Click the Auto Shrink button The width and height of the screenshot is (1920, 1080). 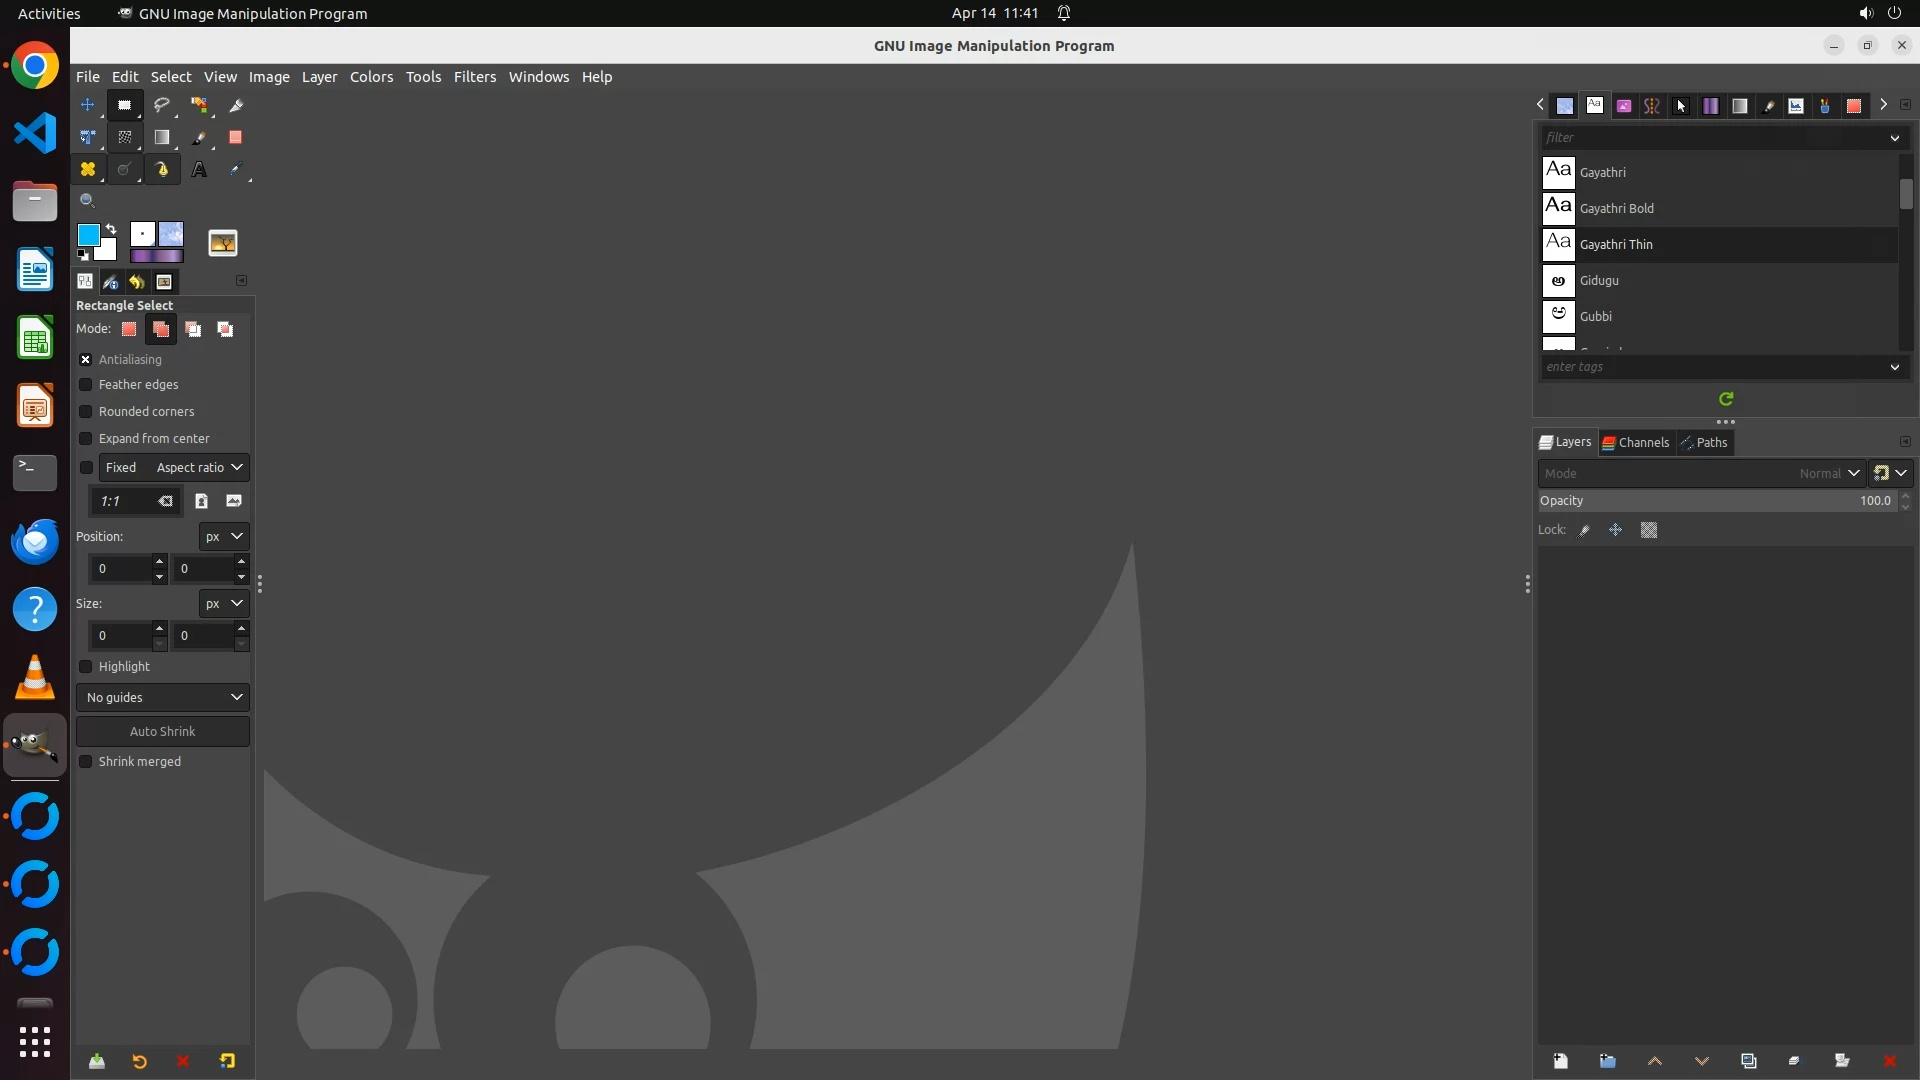click(x=163, y=732)
